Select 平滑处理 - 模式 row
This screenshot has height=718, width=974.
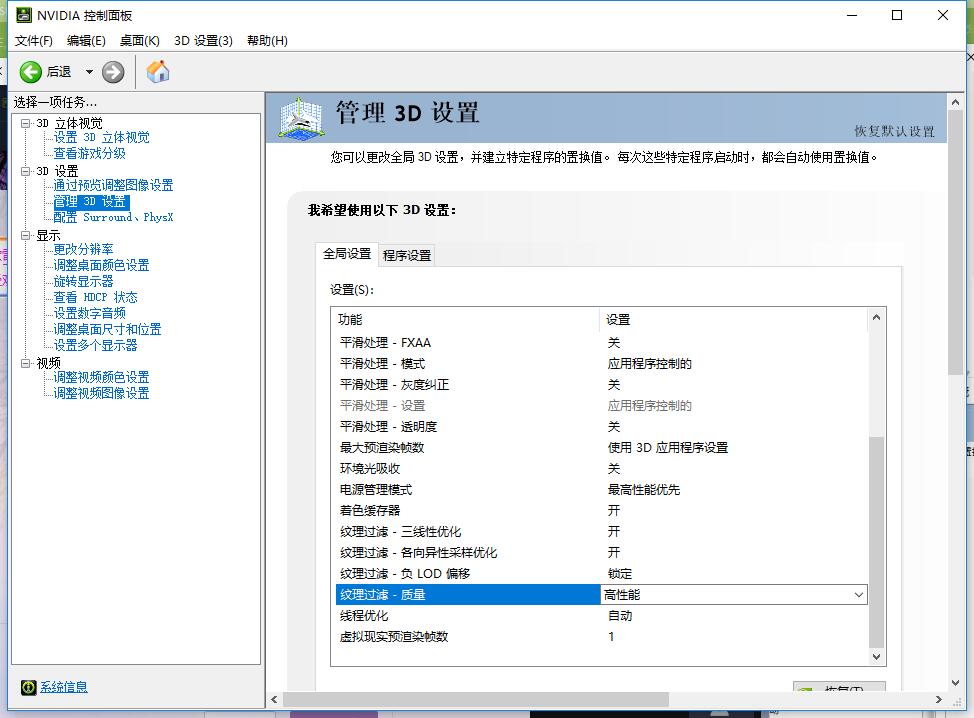[x=601, y=363]
